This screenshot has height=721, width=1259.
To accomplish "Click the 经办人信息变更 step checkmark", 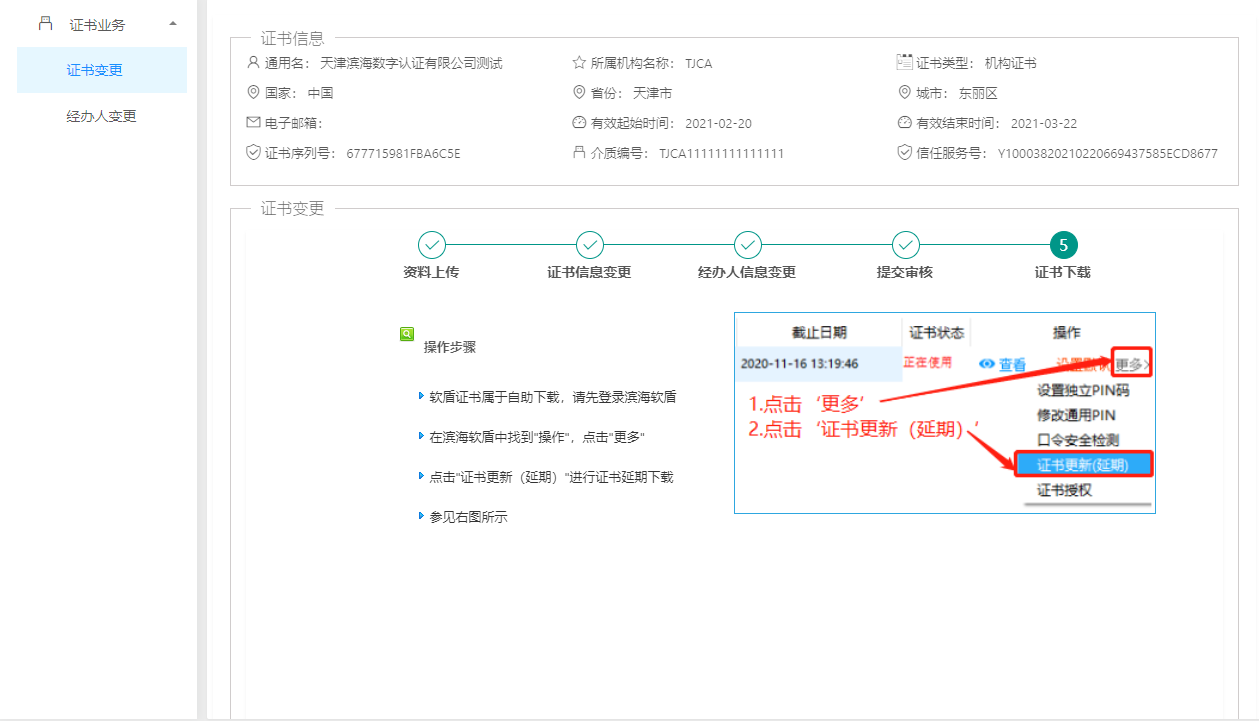I will pos(747,245).
